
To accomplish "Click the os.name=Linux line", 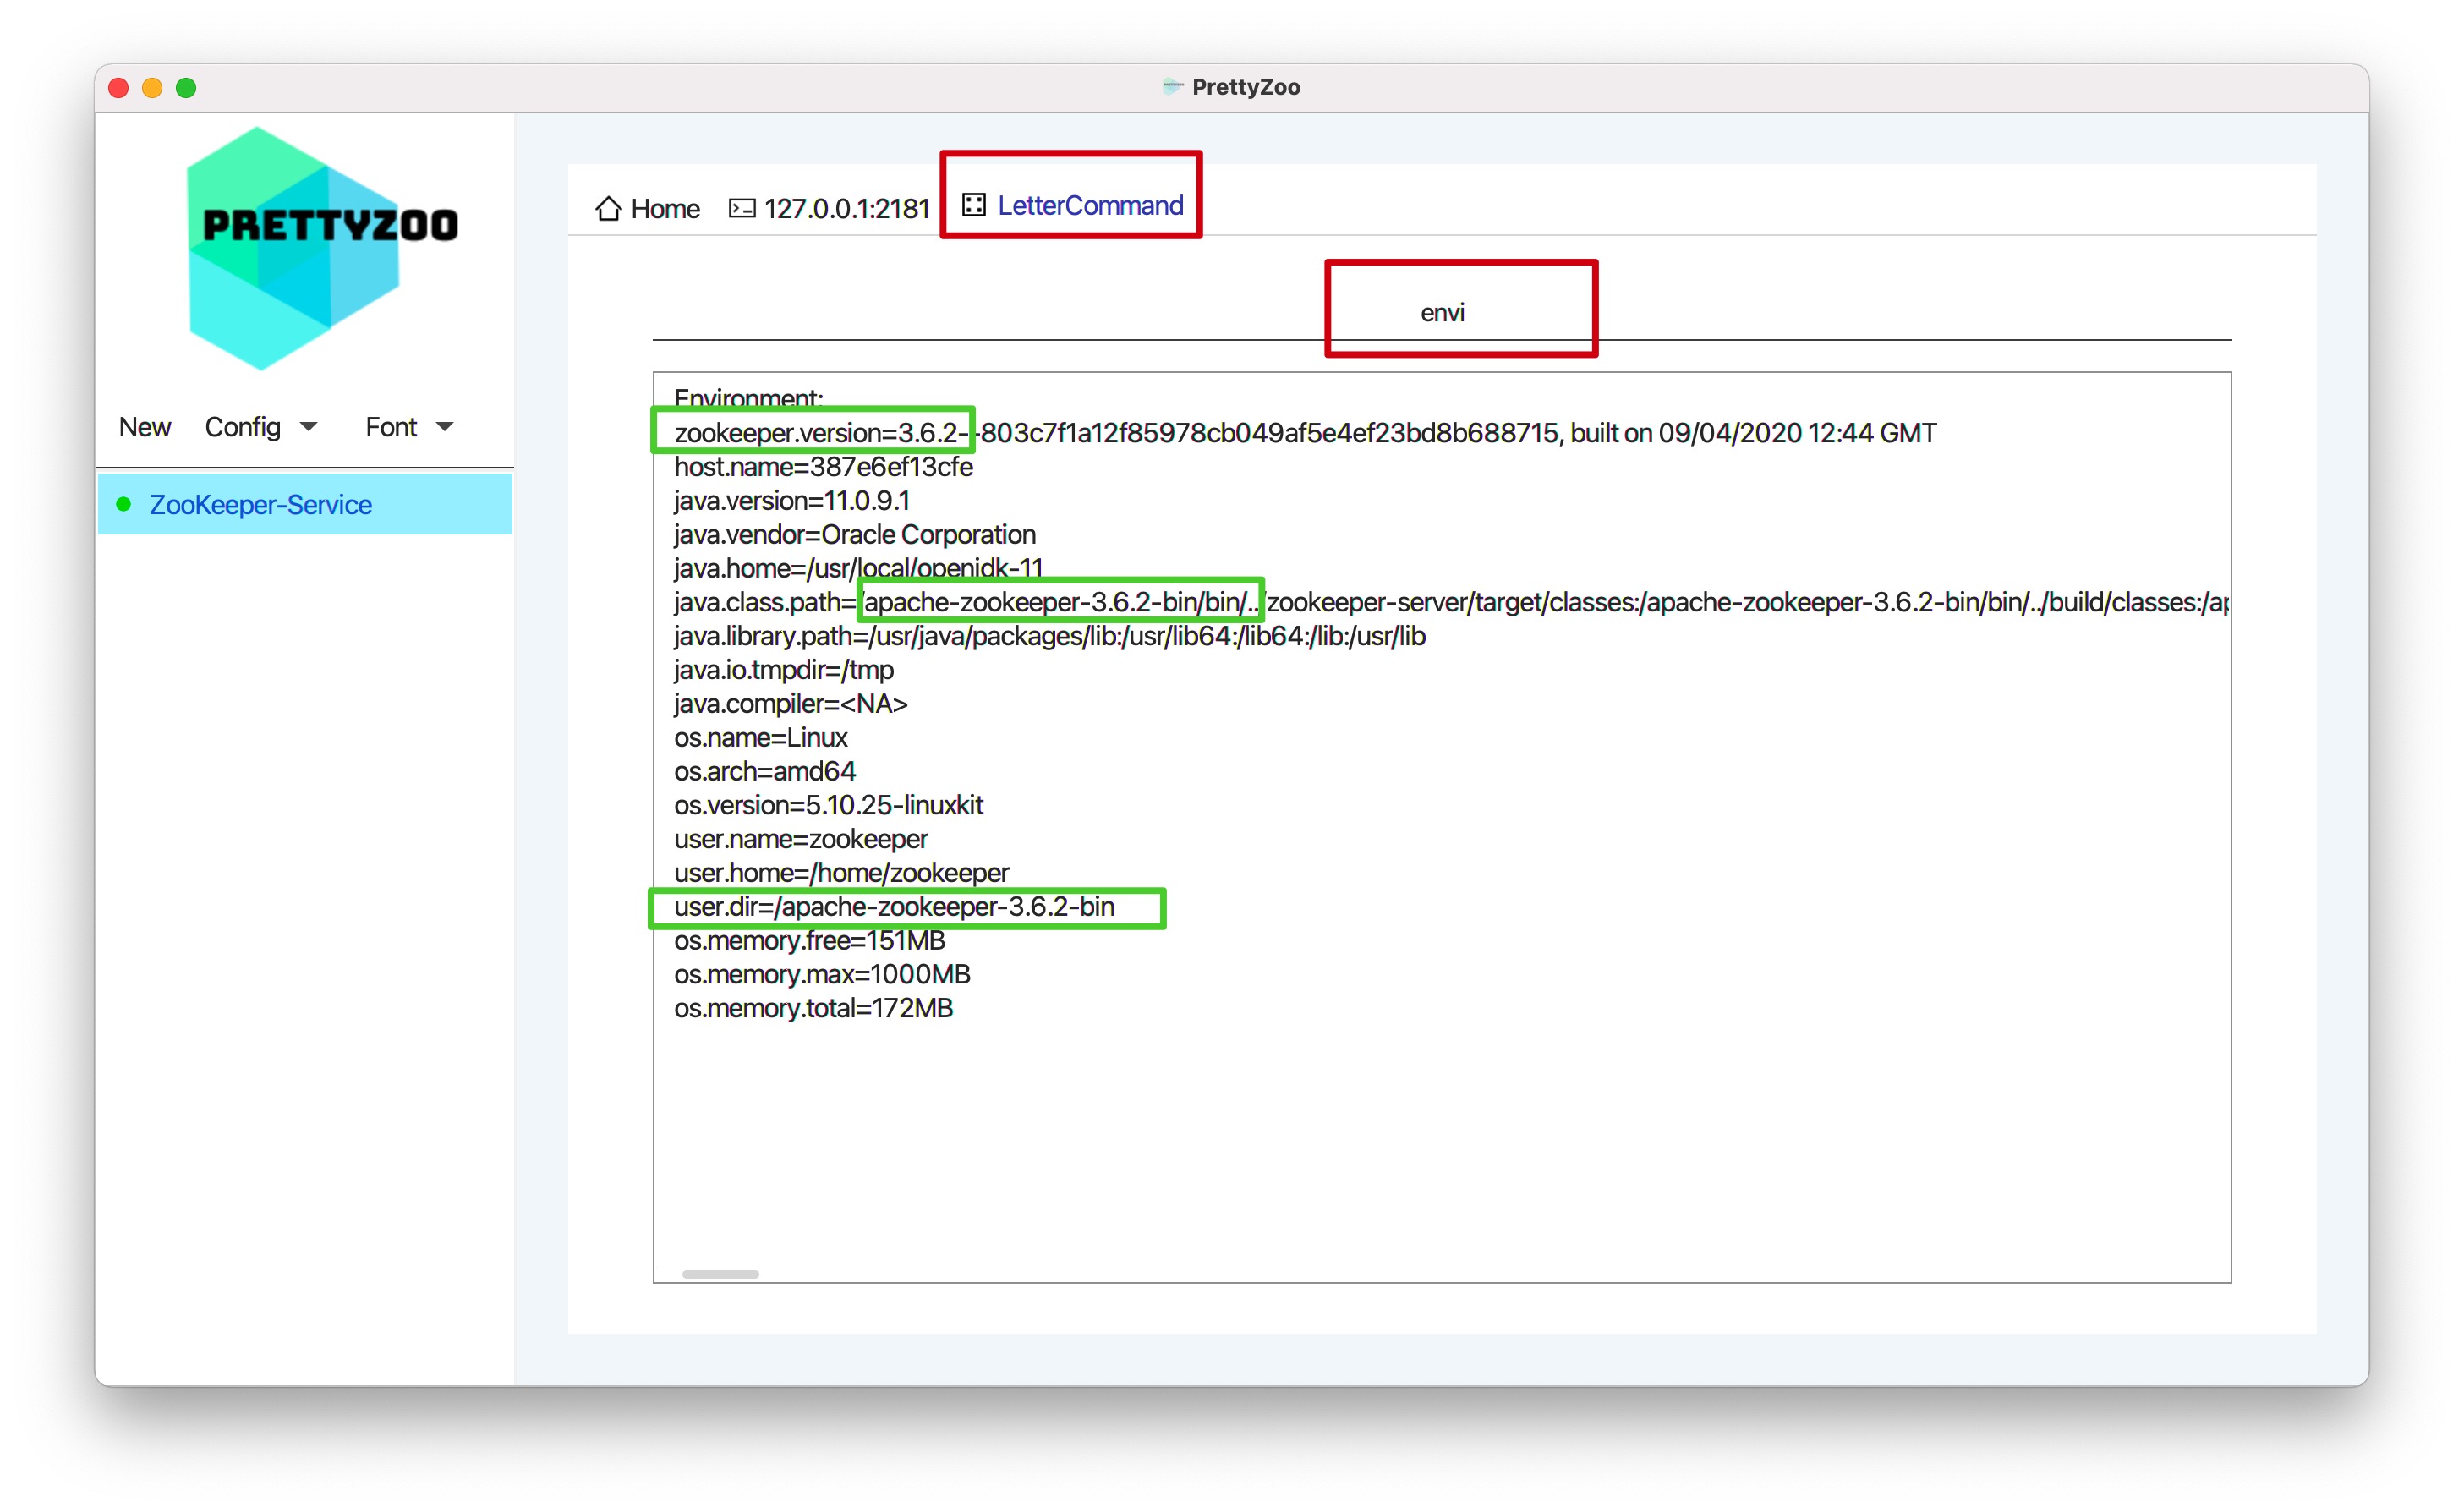I will pos(761,738).
